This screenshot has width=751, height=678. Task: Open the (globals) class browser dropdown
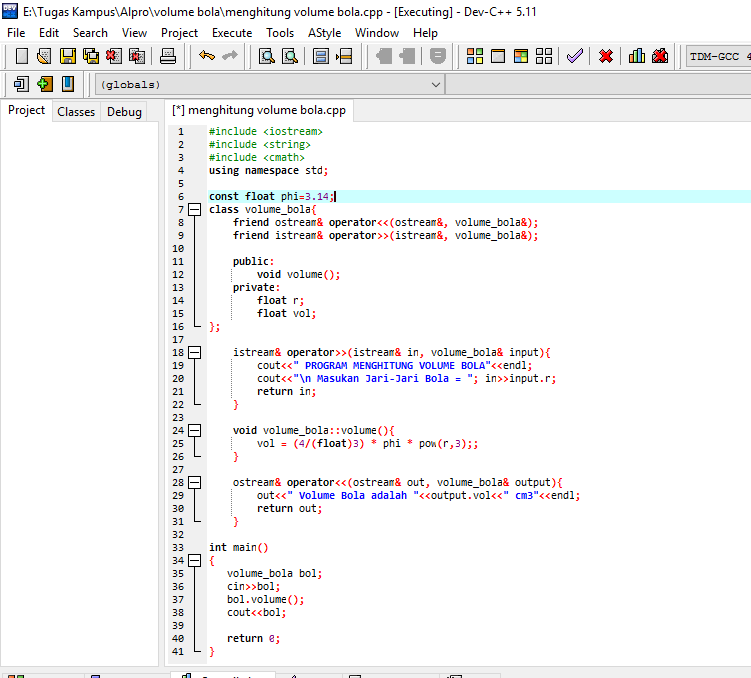(270, 85)
